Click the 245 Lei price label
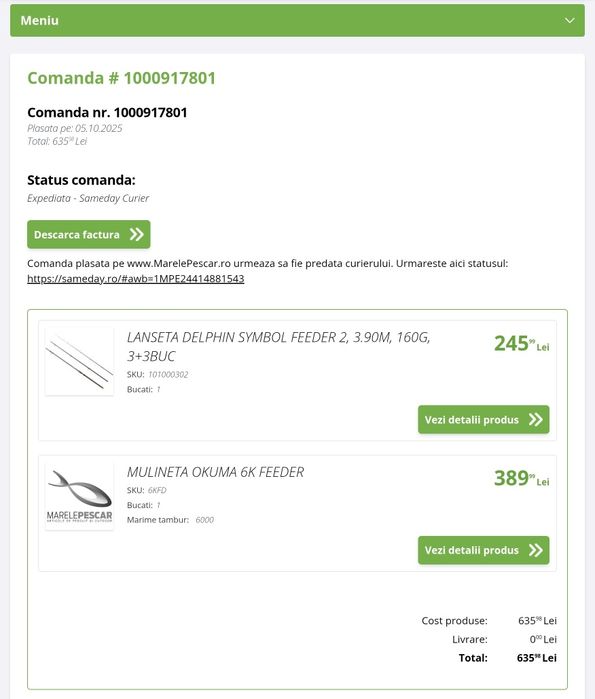The image size is (595, 699). [x=521, y=344]
